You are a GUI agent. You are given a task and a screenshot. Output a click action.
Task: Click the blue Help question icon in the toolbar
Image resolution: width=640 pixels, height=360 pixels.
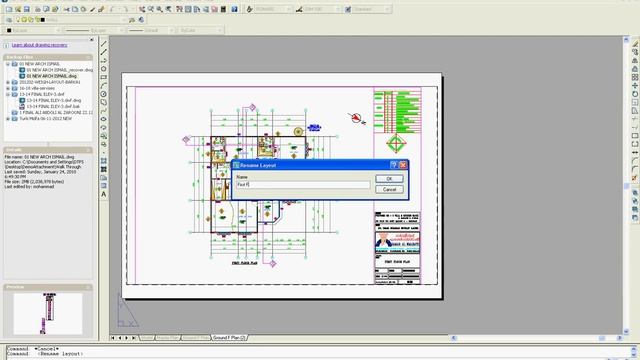[234, 9]
